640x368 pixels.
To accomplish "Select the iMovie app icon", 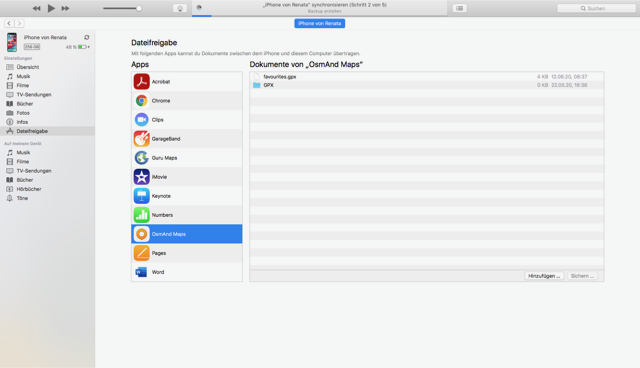I will (x=142, y=177).
